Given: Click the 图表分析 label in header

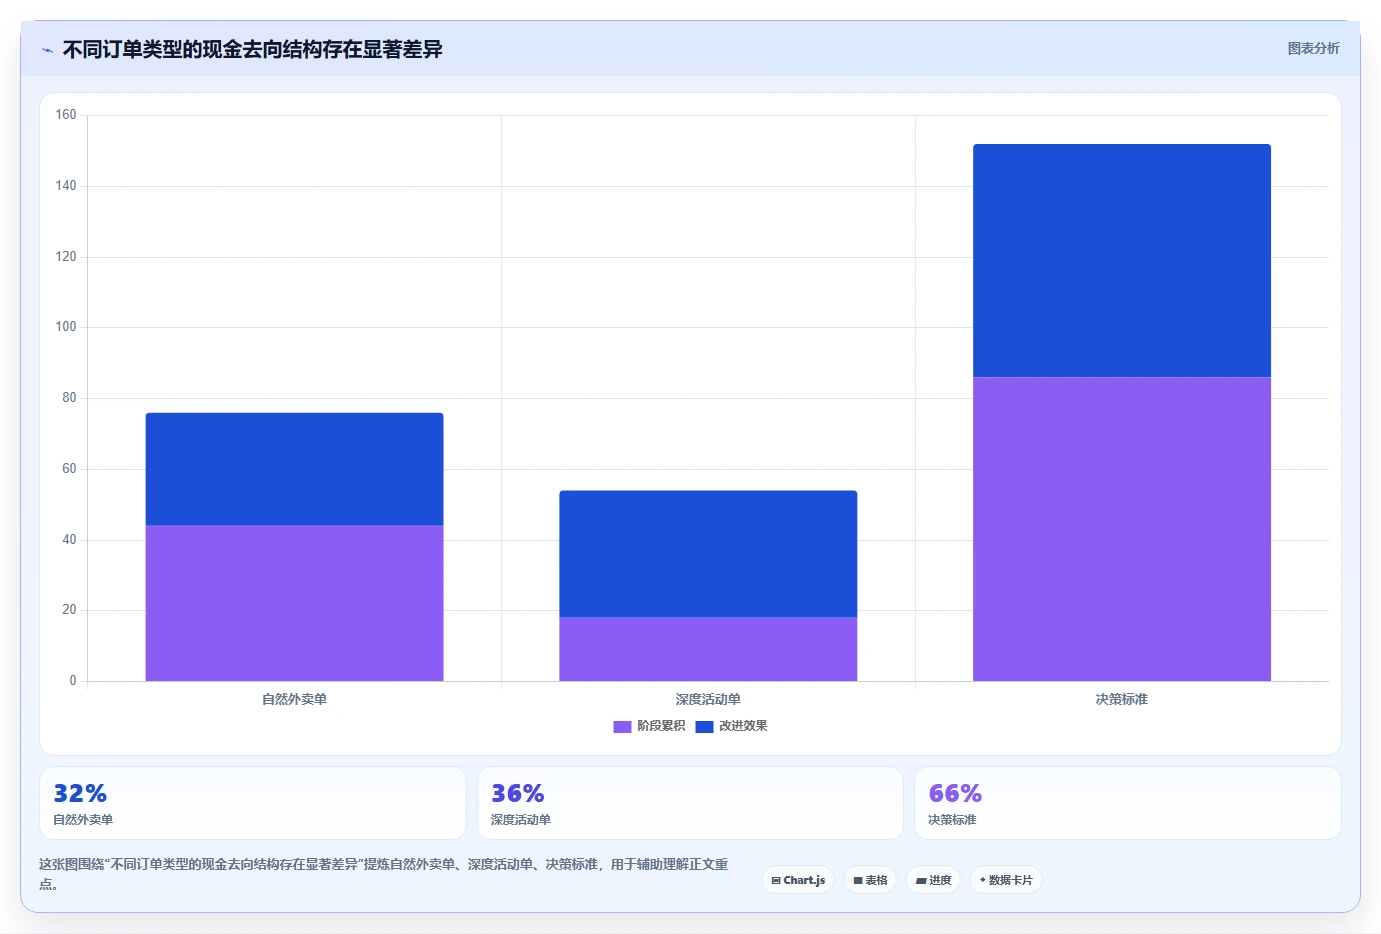Looking at the screenshot, I should click(1313, 48).
